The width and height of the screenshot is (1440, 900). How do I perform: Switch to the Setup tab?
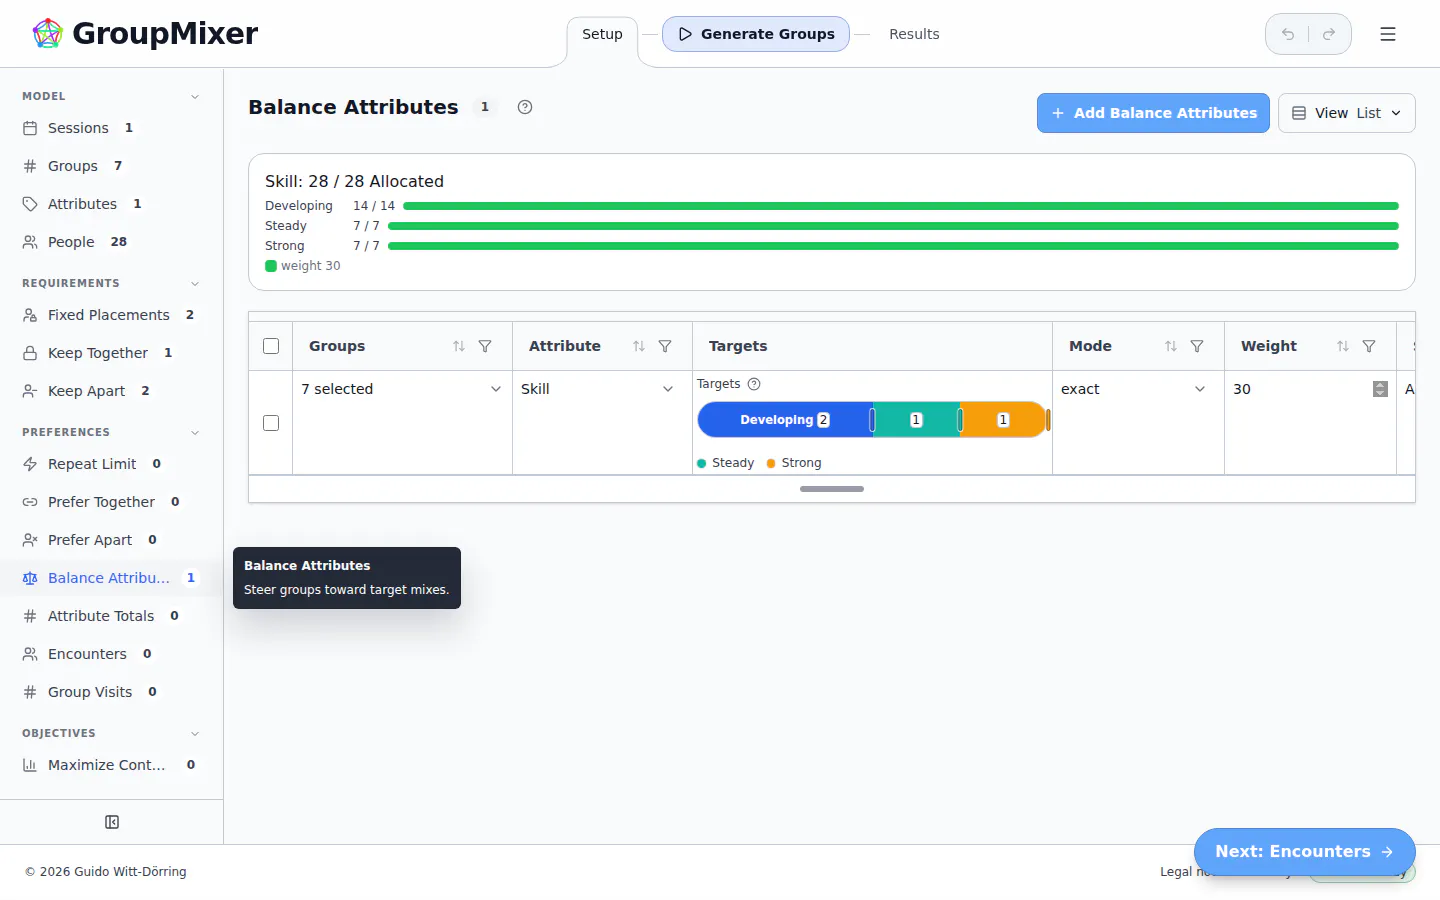point(602,34)
